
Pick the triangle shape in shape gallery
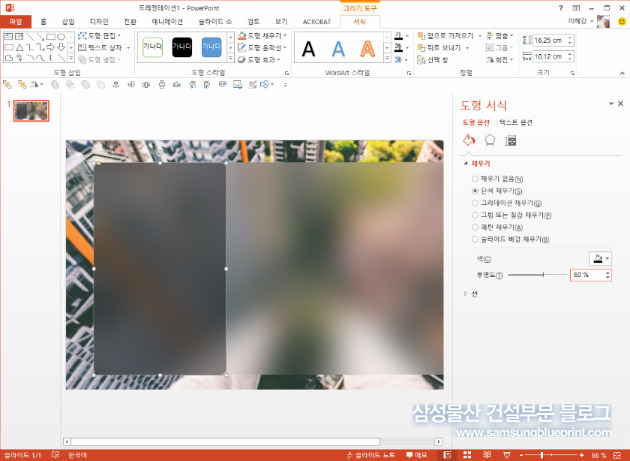[x=19, y=47]
